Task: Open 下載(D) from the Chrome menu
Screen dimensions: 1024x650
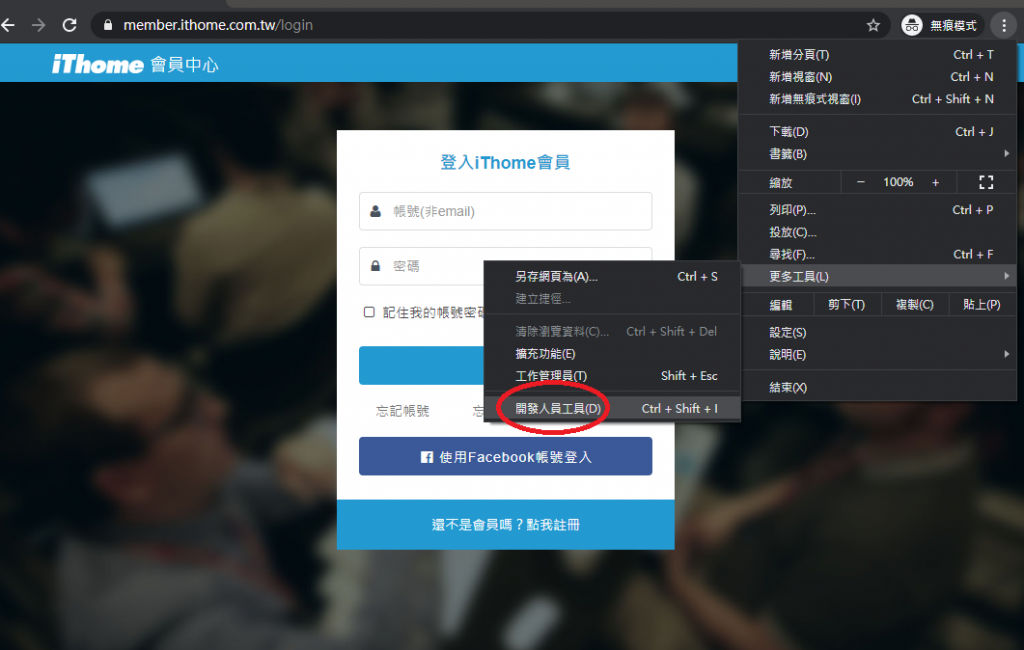Action: click(x=877, y=132)
